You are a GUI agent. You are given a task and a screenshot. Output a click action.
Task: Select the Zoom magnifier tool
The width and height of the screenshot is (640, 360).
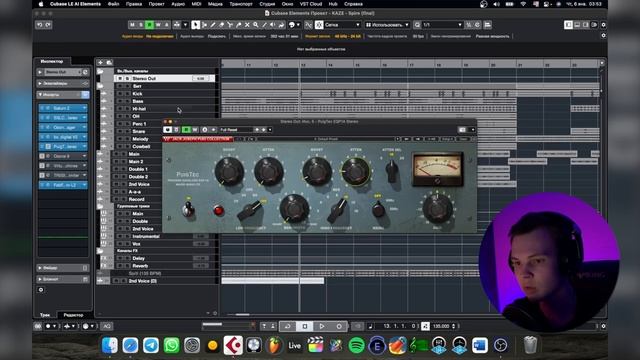[256, 25]
